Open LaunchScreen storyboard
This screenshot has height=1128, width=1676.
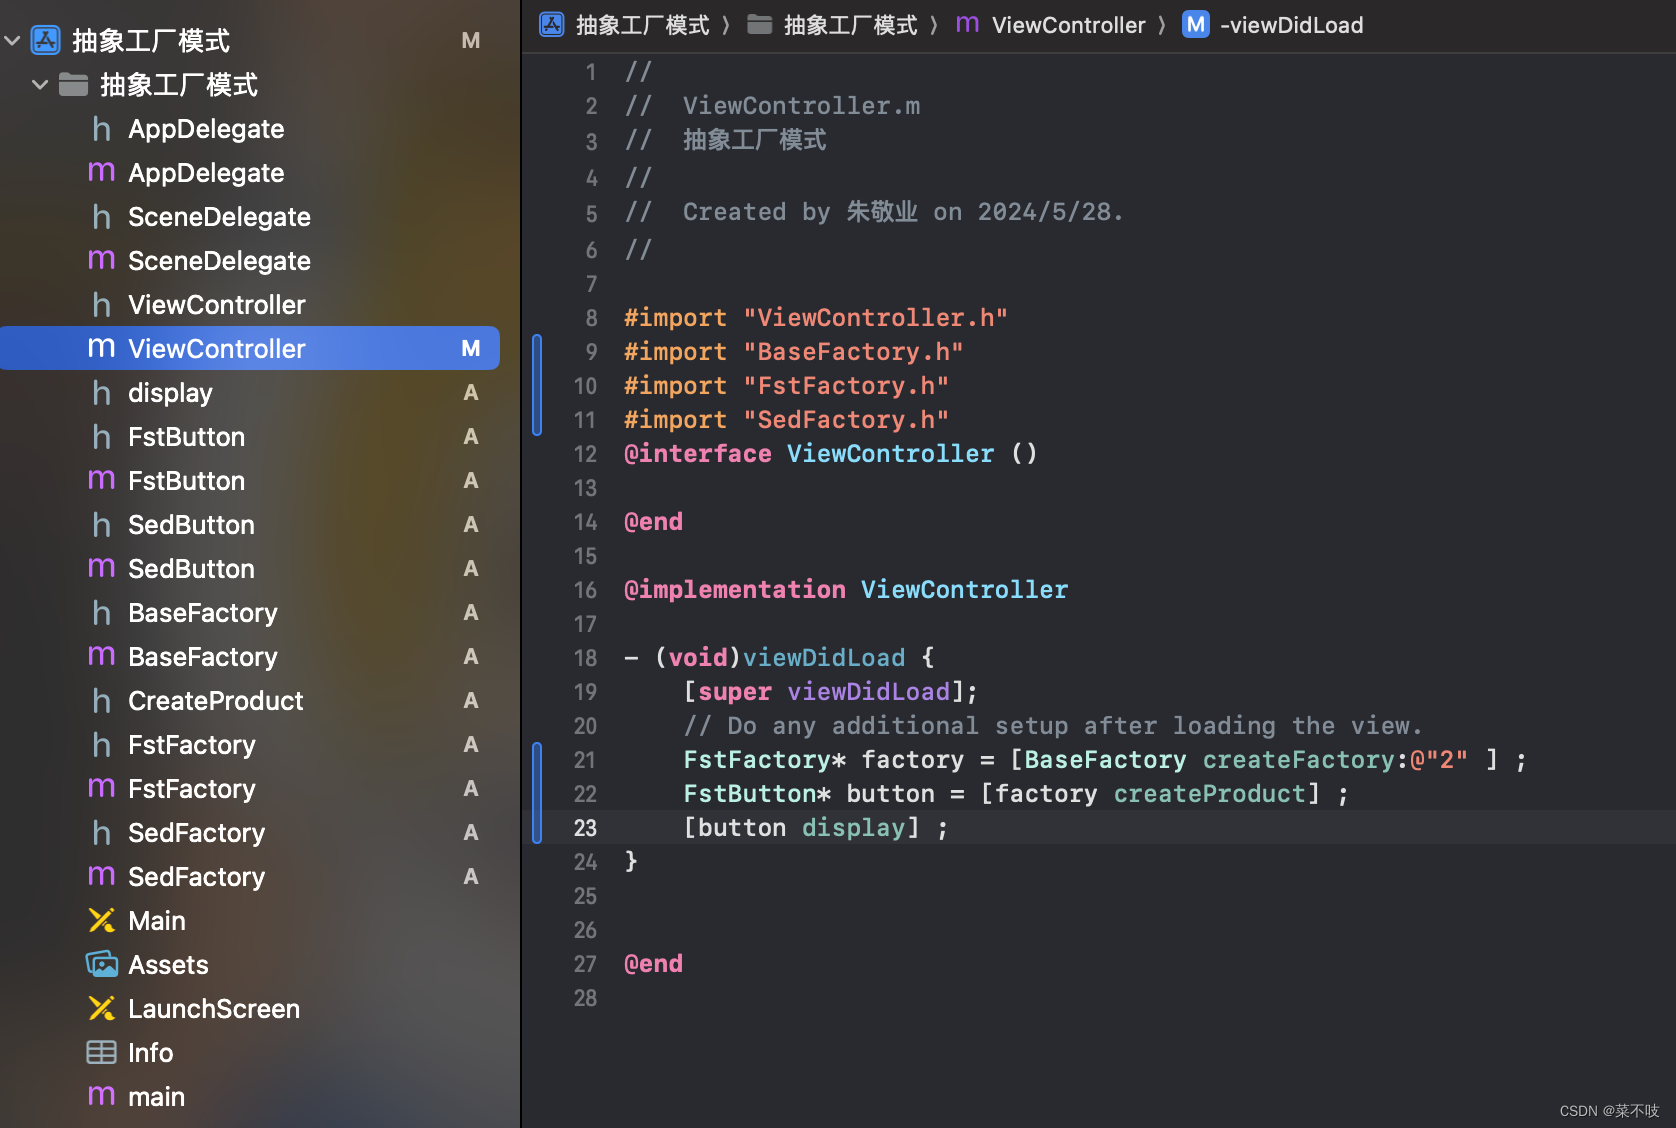214,1009
